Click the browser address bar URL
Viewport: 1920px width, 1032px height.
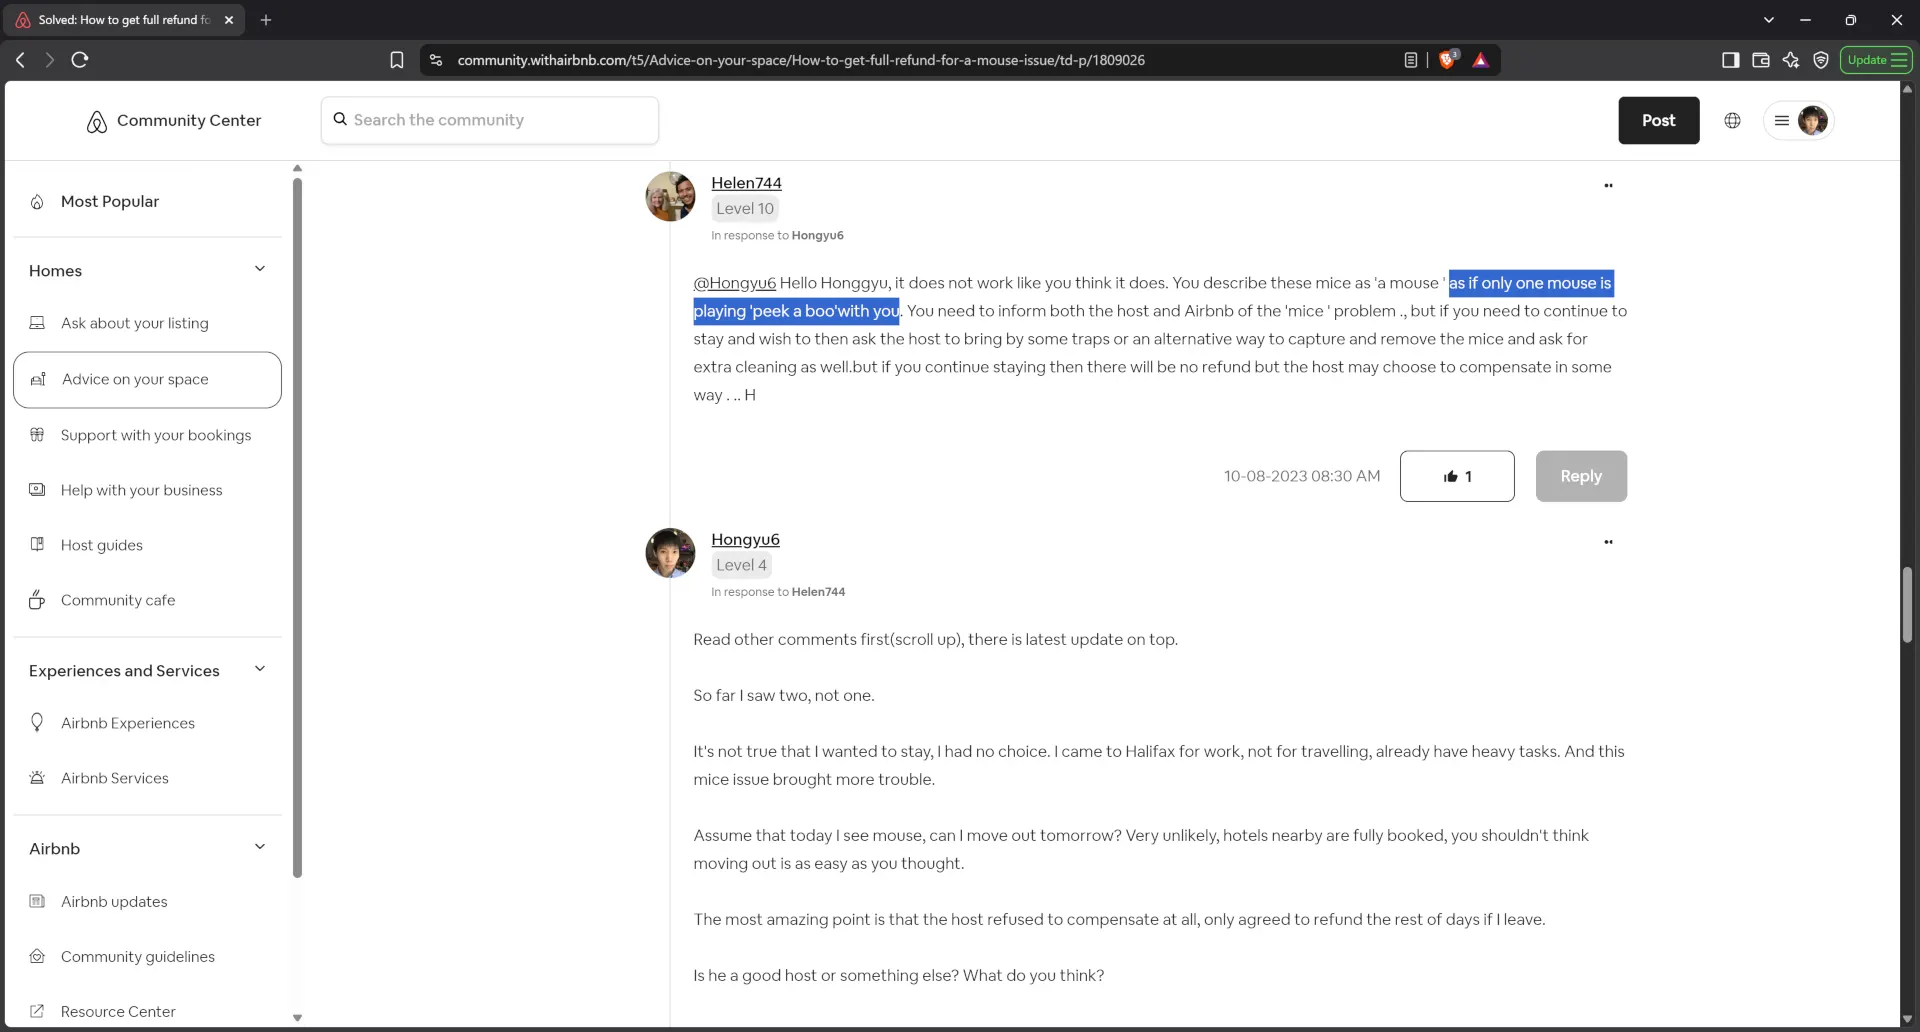pyautogui.click(x=801, y=60)
